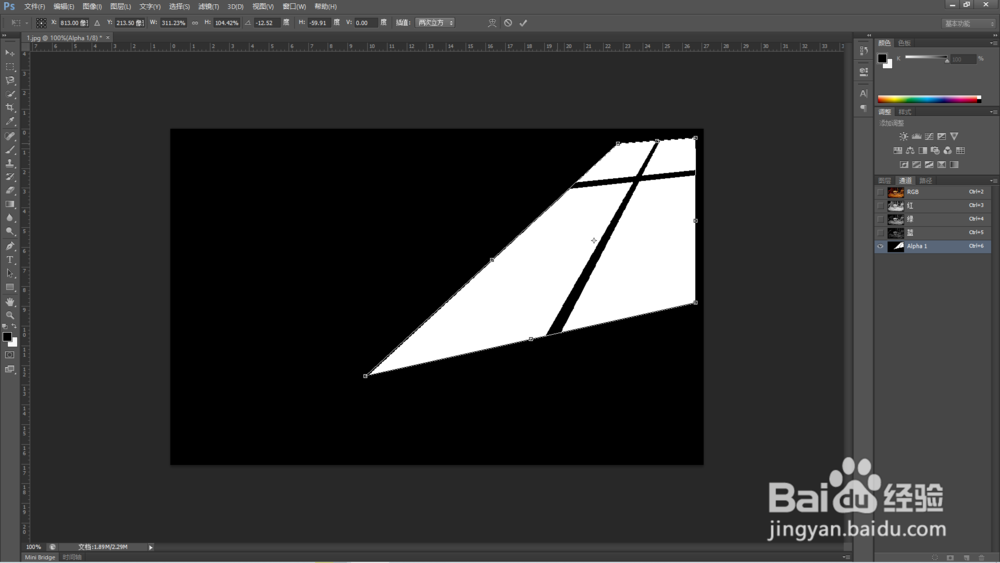Image resolution: width=1000 pixels, height=563 pixels.
Task: Open the History panel icon
Action: [x=864, y=50]
